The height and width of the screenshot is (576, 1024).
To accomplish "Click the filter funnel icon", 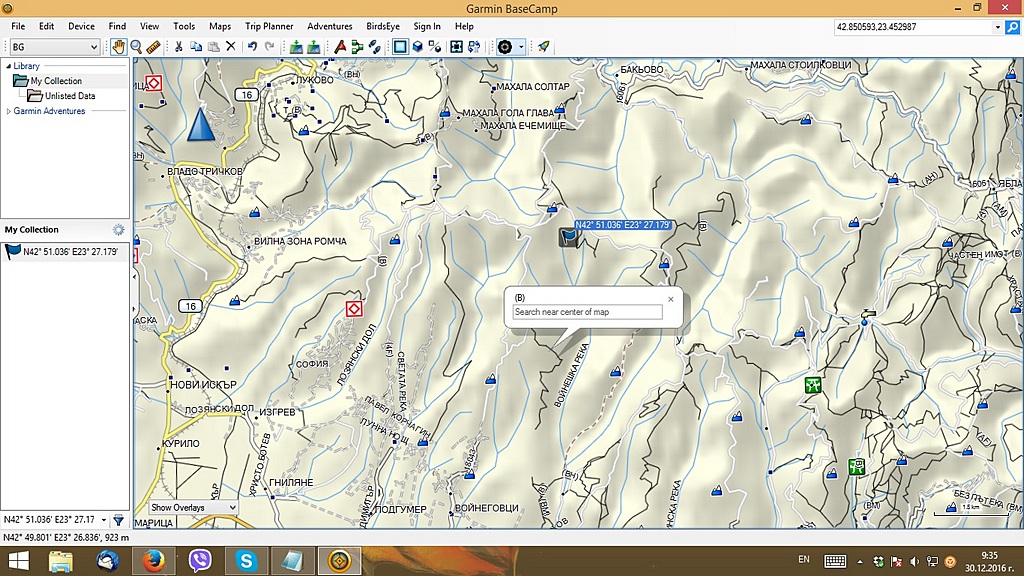I will tap(118, 520).
